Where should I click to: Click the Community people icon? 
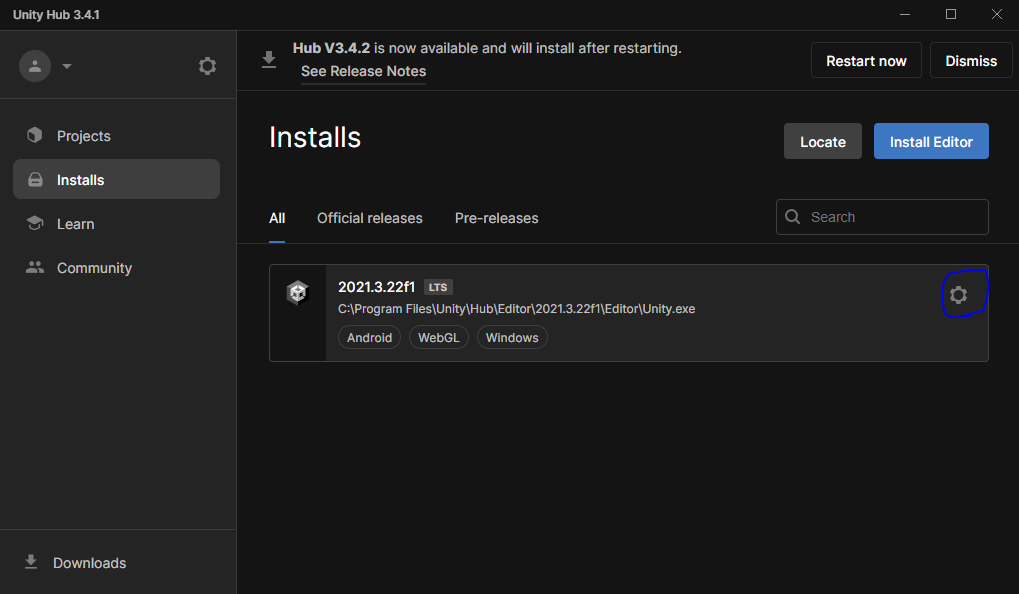point(35,267)
